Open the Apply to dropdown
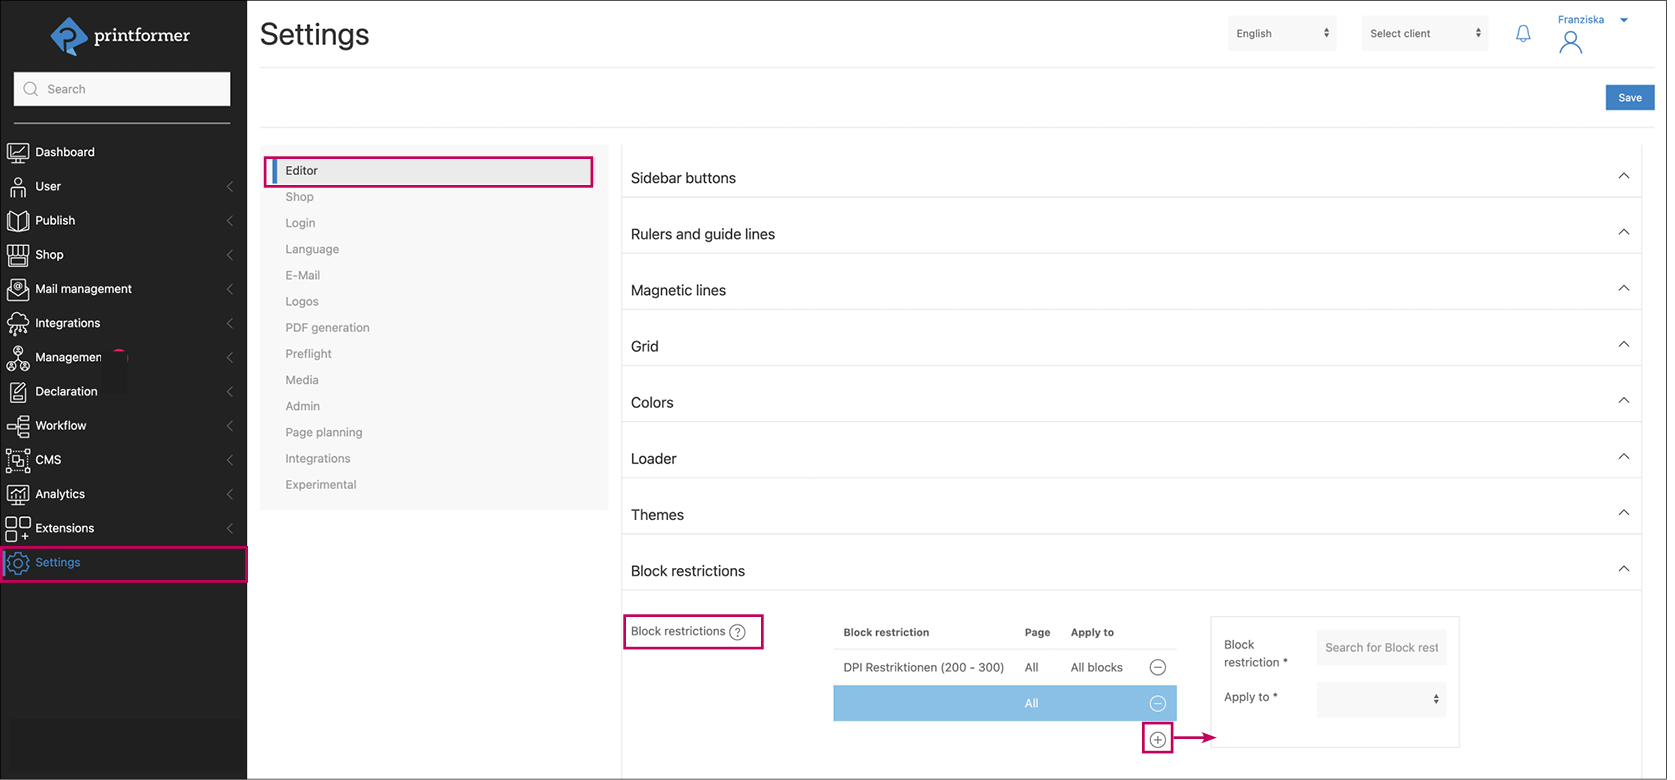 pos(1381,699)
